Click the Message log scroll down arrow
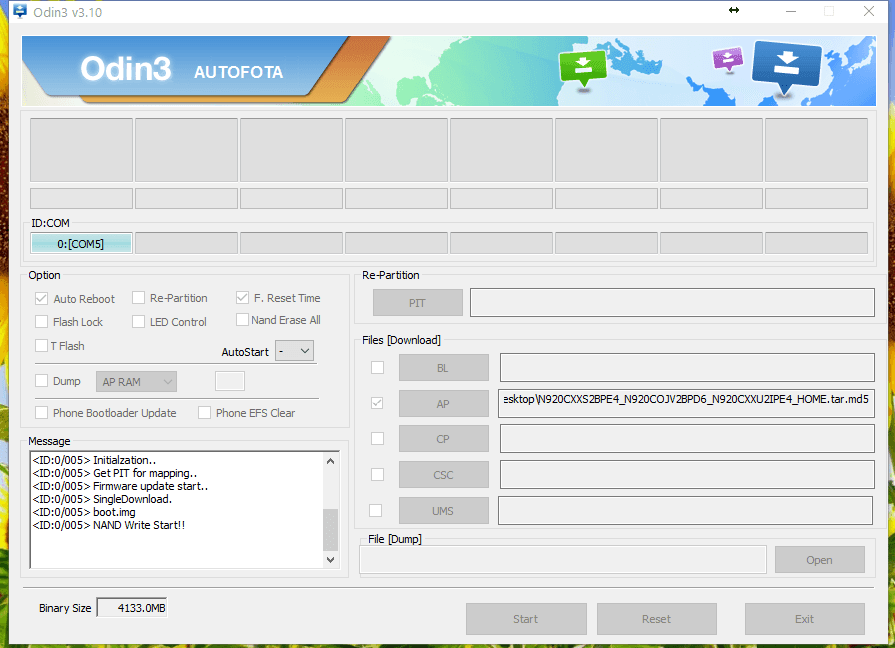This screenshot has height=648, width=895. 330,560
